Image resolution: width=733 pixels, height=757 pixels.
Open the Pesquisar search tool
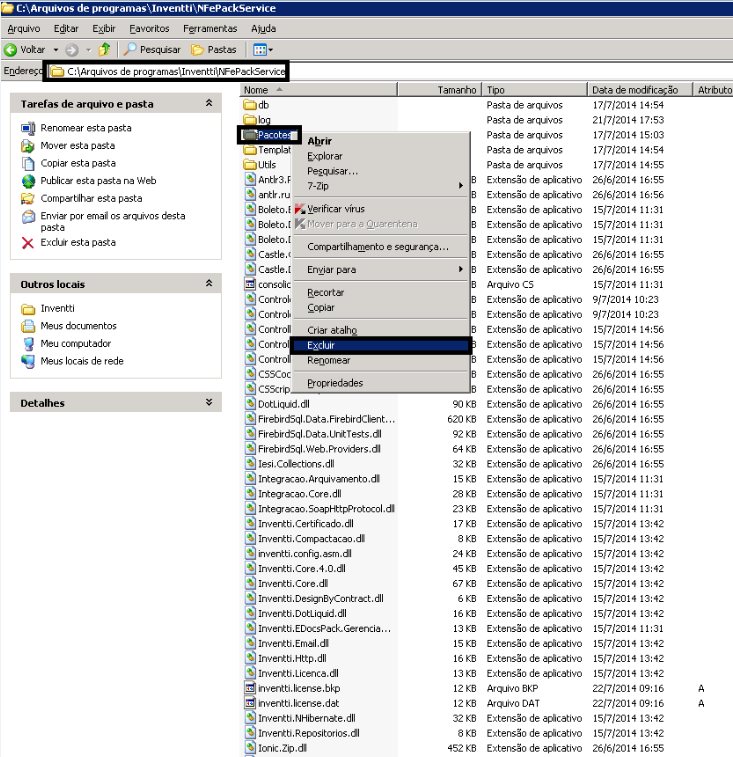(x=152, y=49)
